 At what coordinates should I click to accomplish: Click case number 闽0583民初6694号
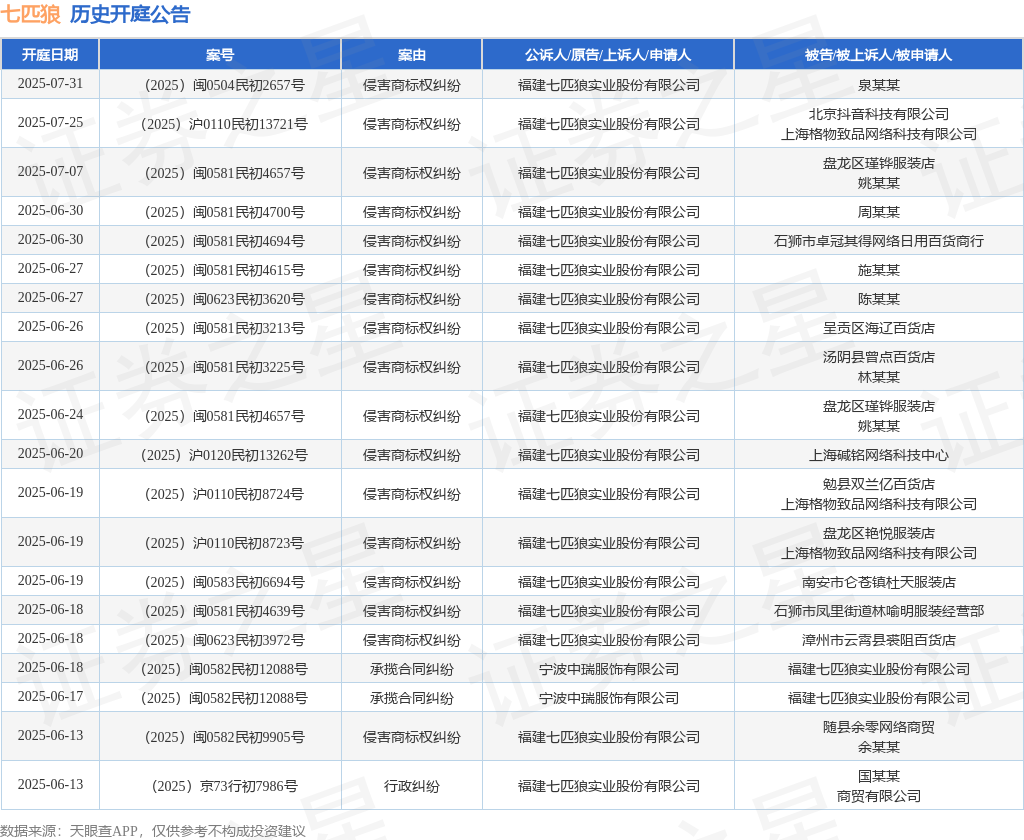pos(225,583)
